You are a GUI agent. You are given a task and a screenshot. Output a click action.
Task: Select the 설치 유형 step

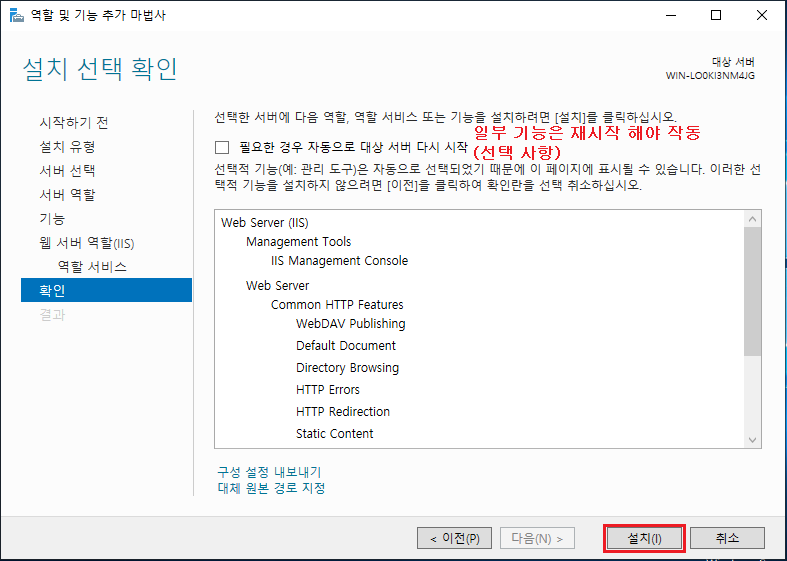[x=67, y=147]
